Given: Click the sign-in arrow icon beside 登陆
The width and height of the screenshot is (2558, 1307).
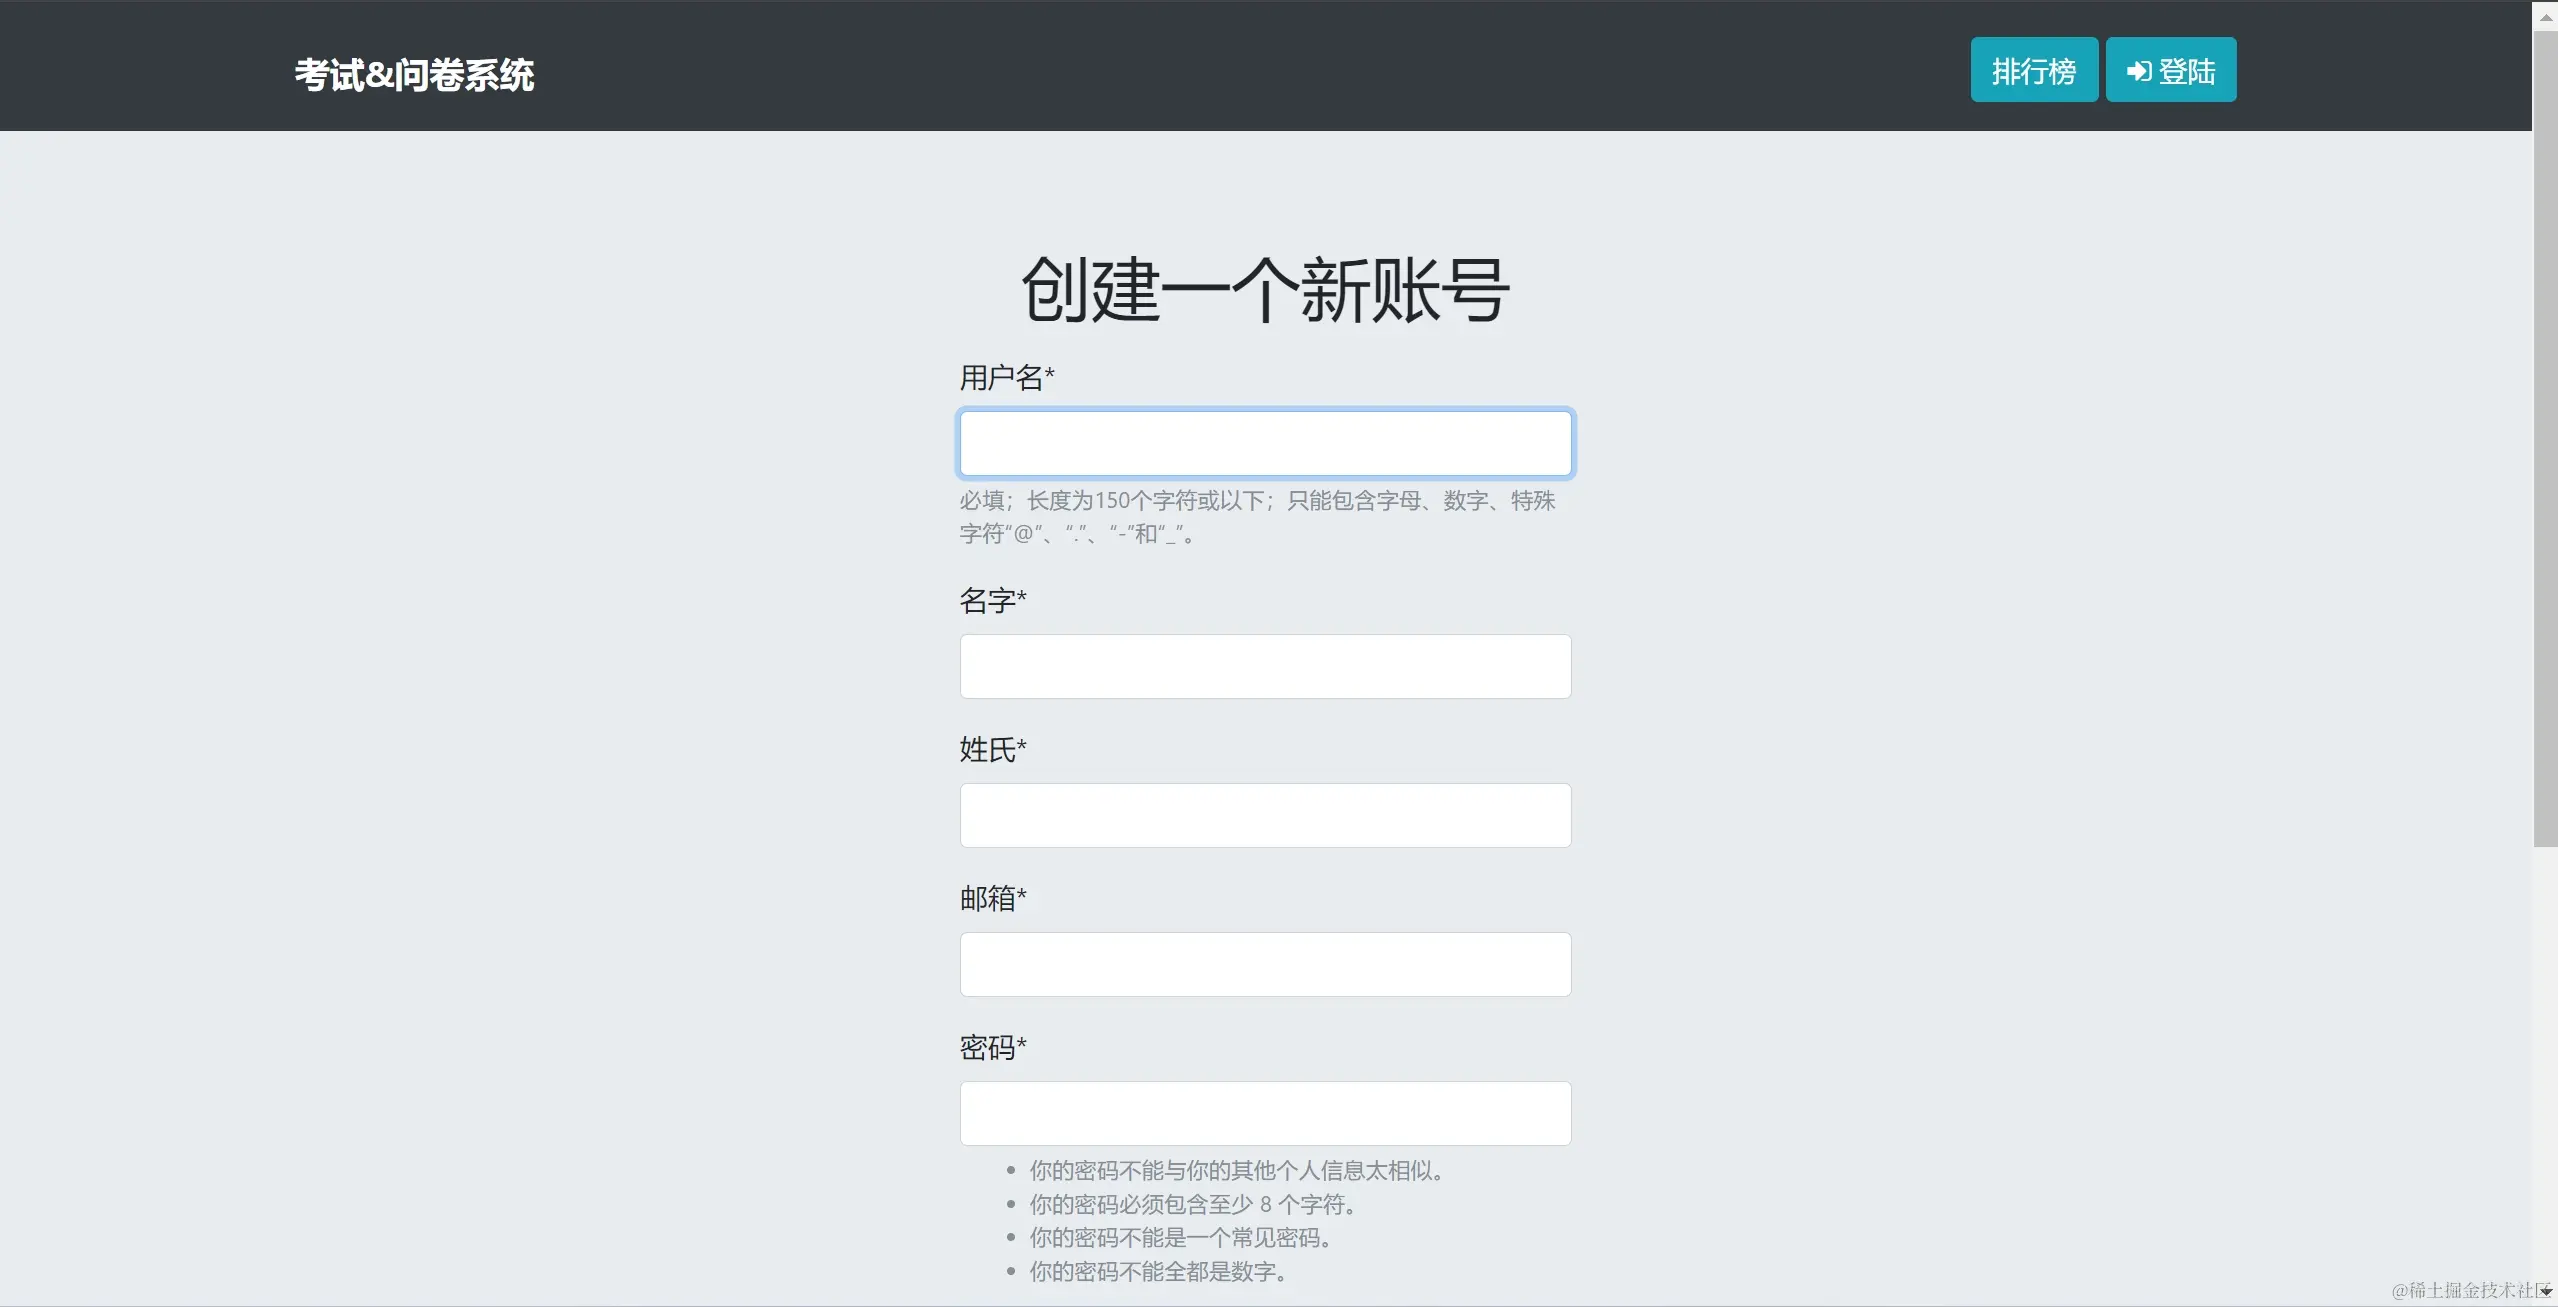Looking at the screenshot, I should tap(2138, 71).
